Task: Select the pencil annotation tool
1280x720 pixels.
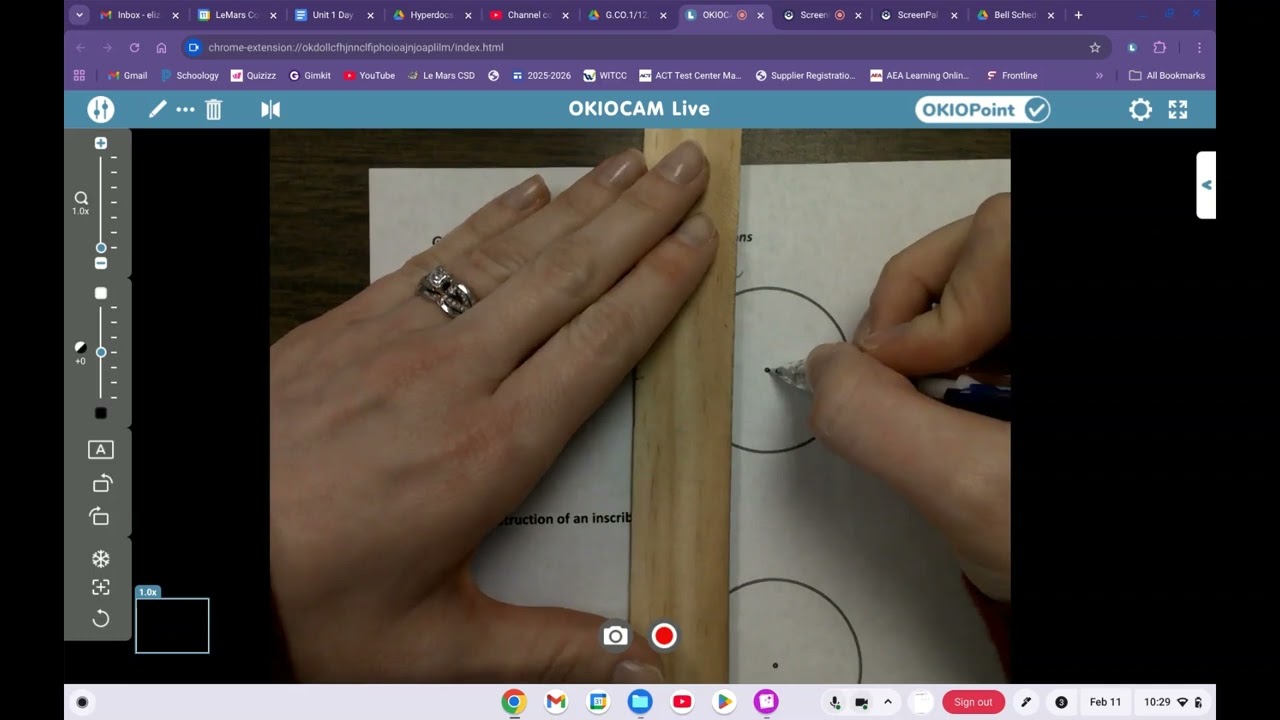Action: coord(157,109)
